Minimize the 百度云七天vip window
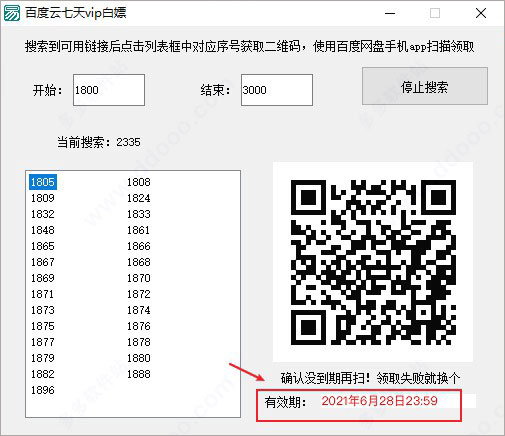This screenshot has height=436, width=505. tap(390, 13)
